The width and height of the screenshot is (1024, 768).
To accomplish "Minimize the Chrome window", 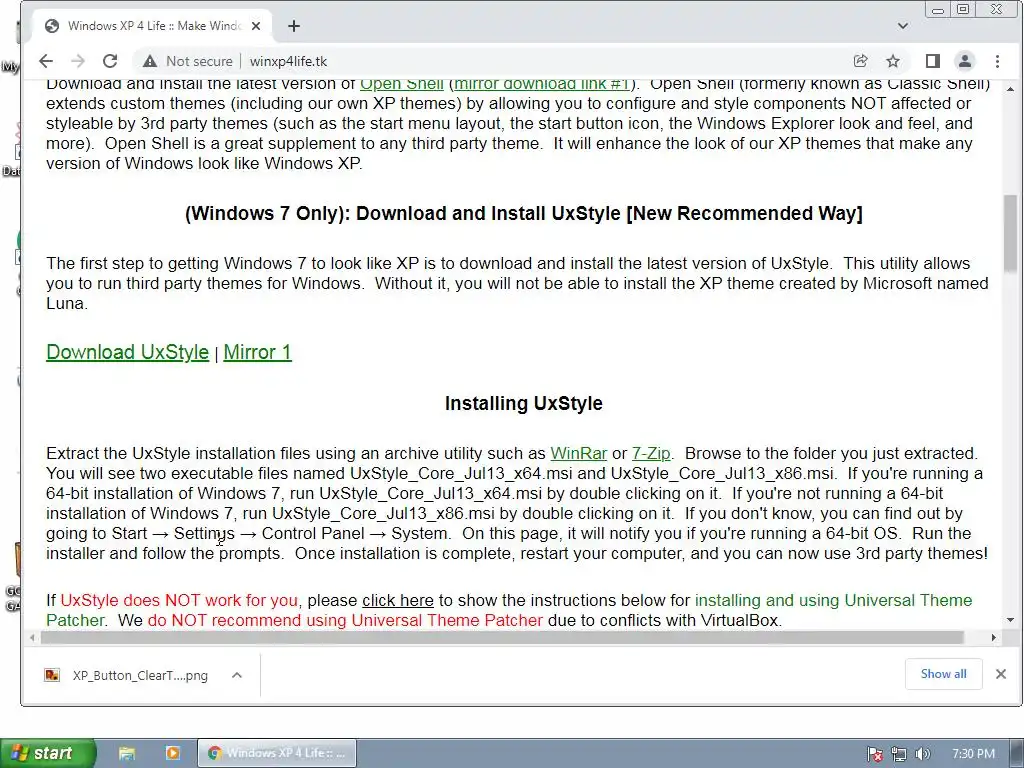I will 938,10.
